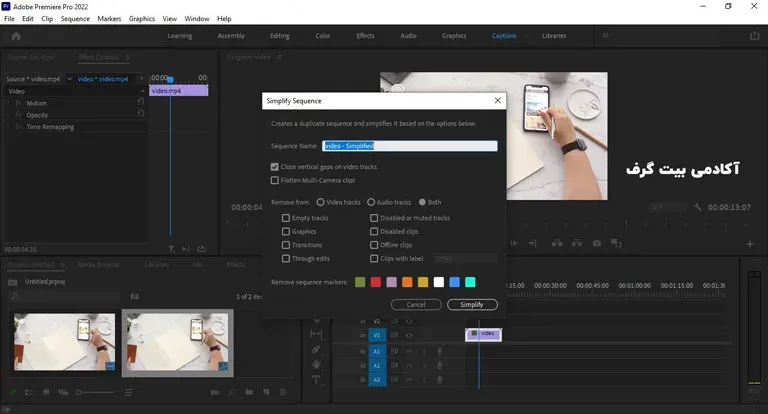768x414 pixels.
Task: Open the Markers menu
Action: 109,19
